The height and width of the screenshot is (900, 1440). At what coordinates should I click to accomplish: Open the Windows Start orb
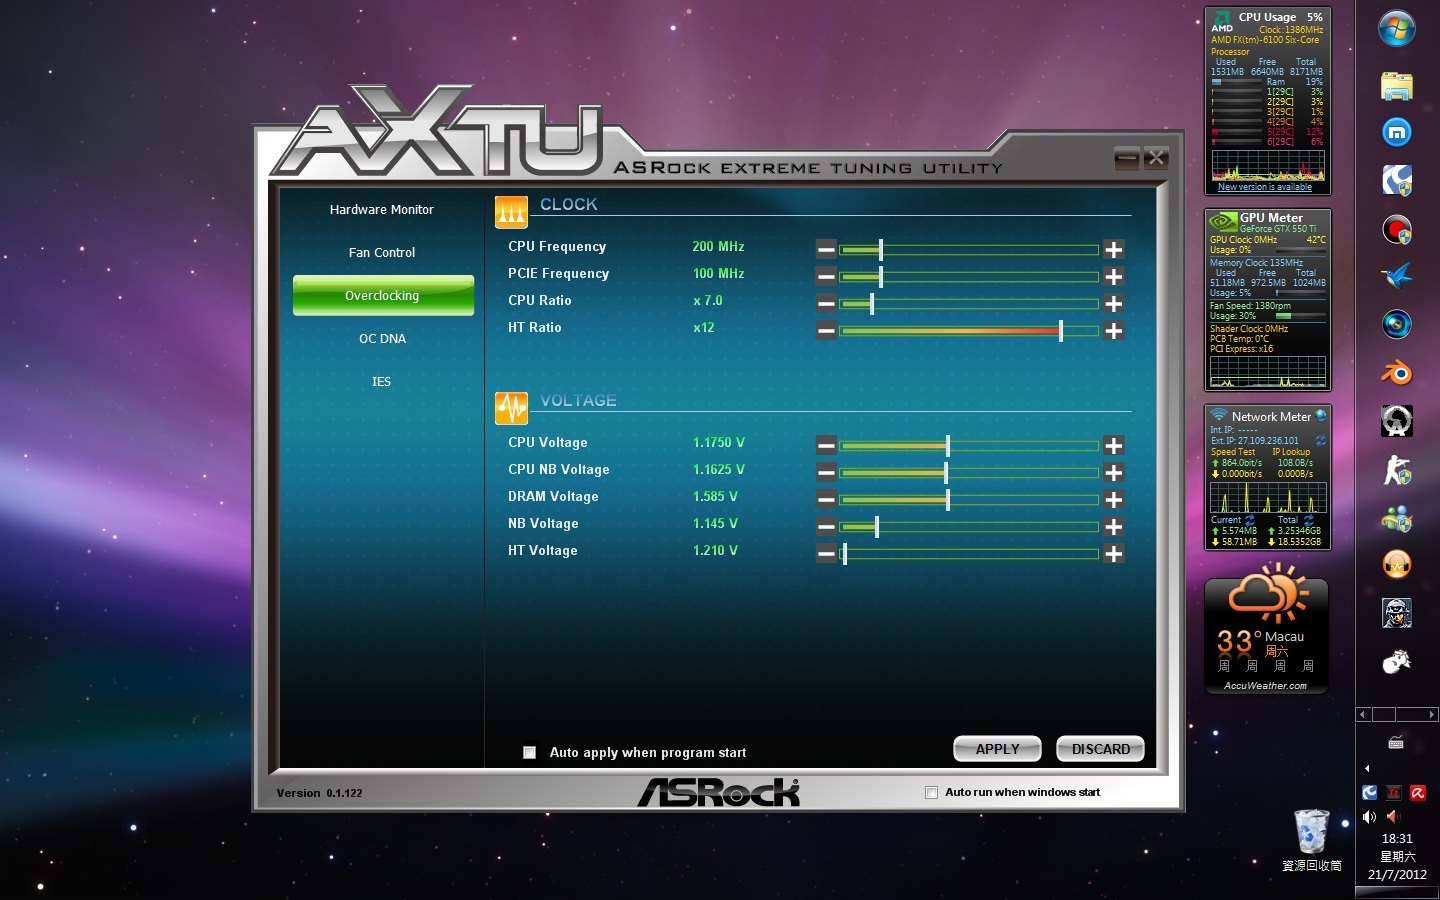click(1397, 28)
